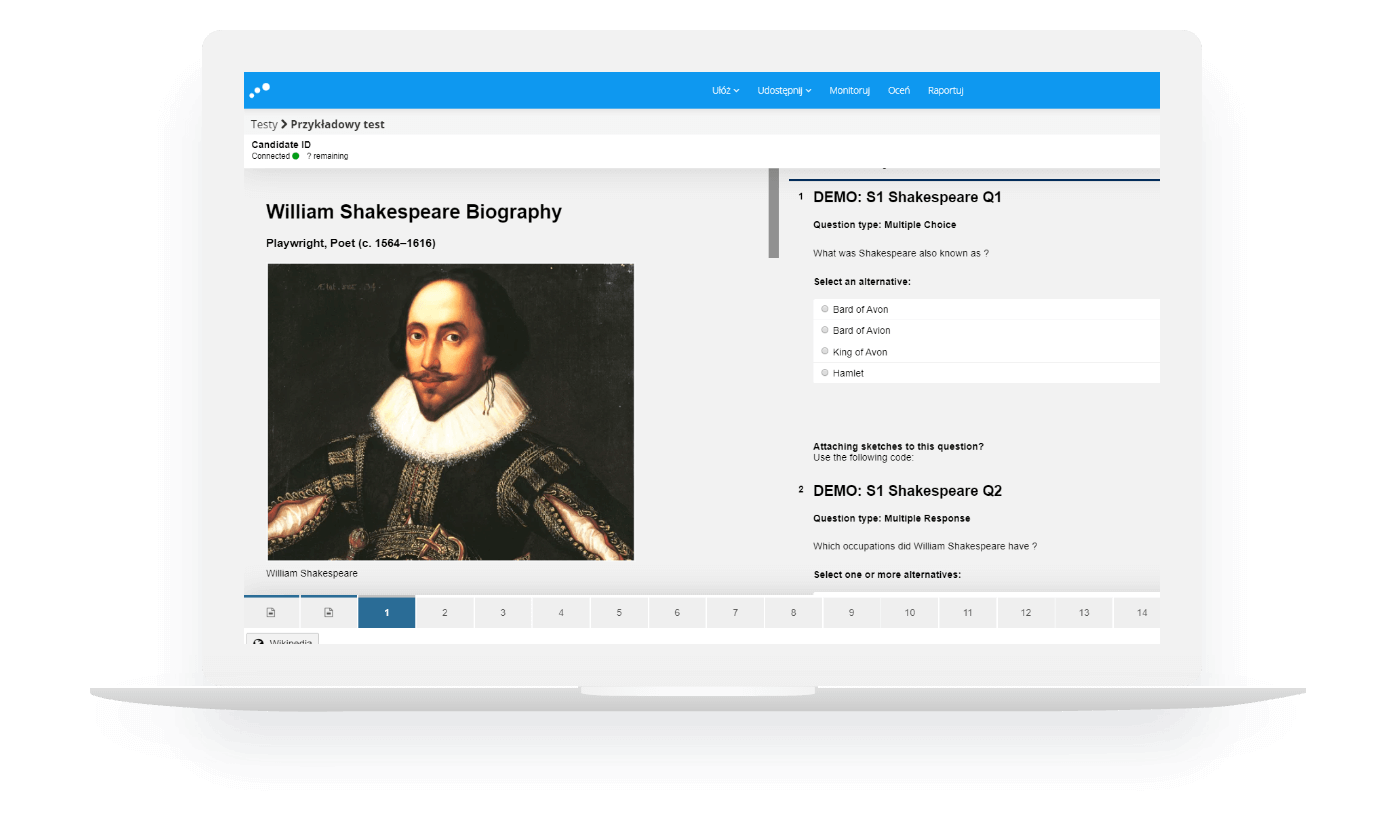Open the Oceń menu item

pyautogui.click(x=899, y=90)
